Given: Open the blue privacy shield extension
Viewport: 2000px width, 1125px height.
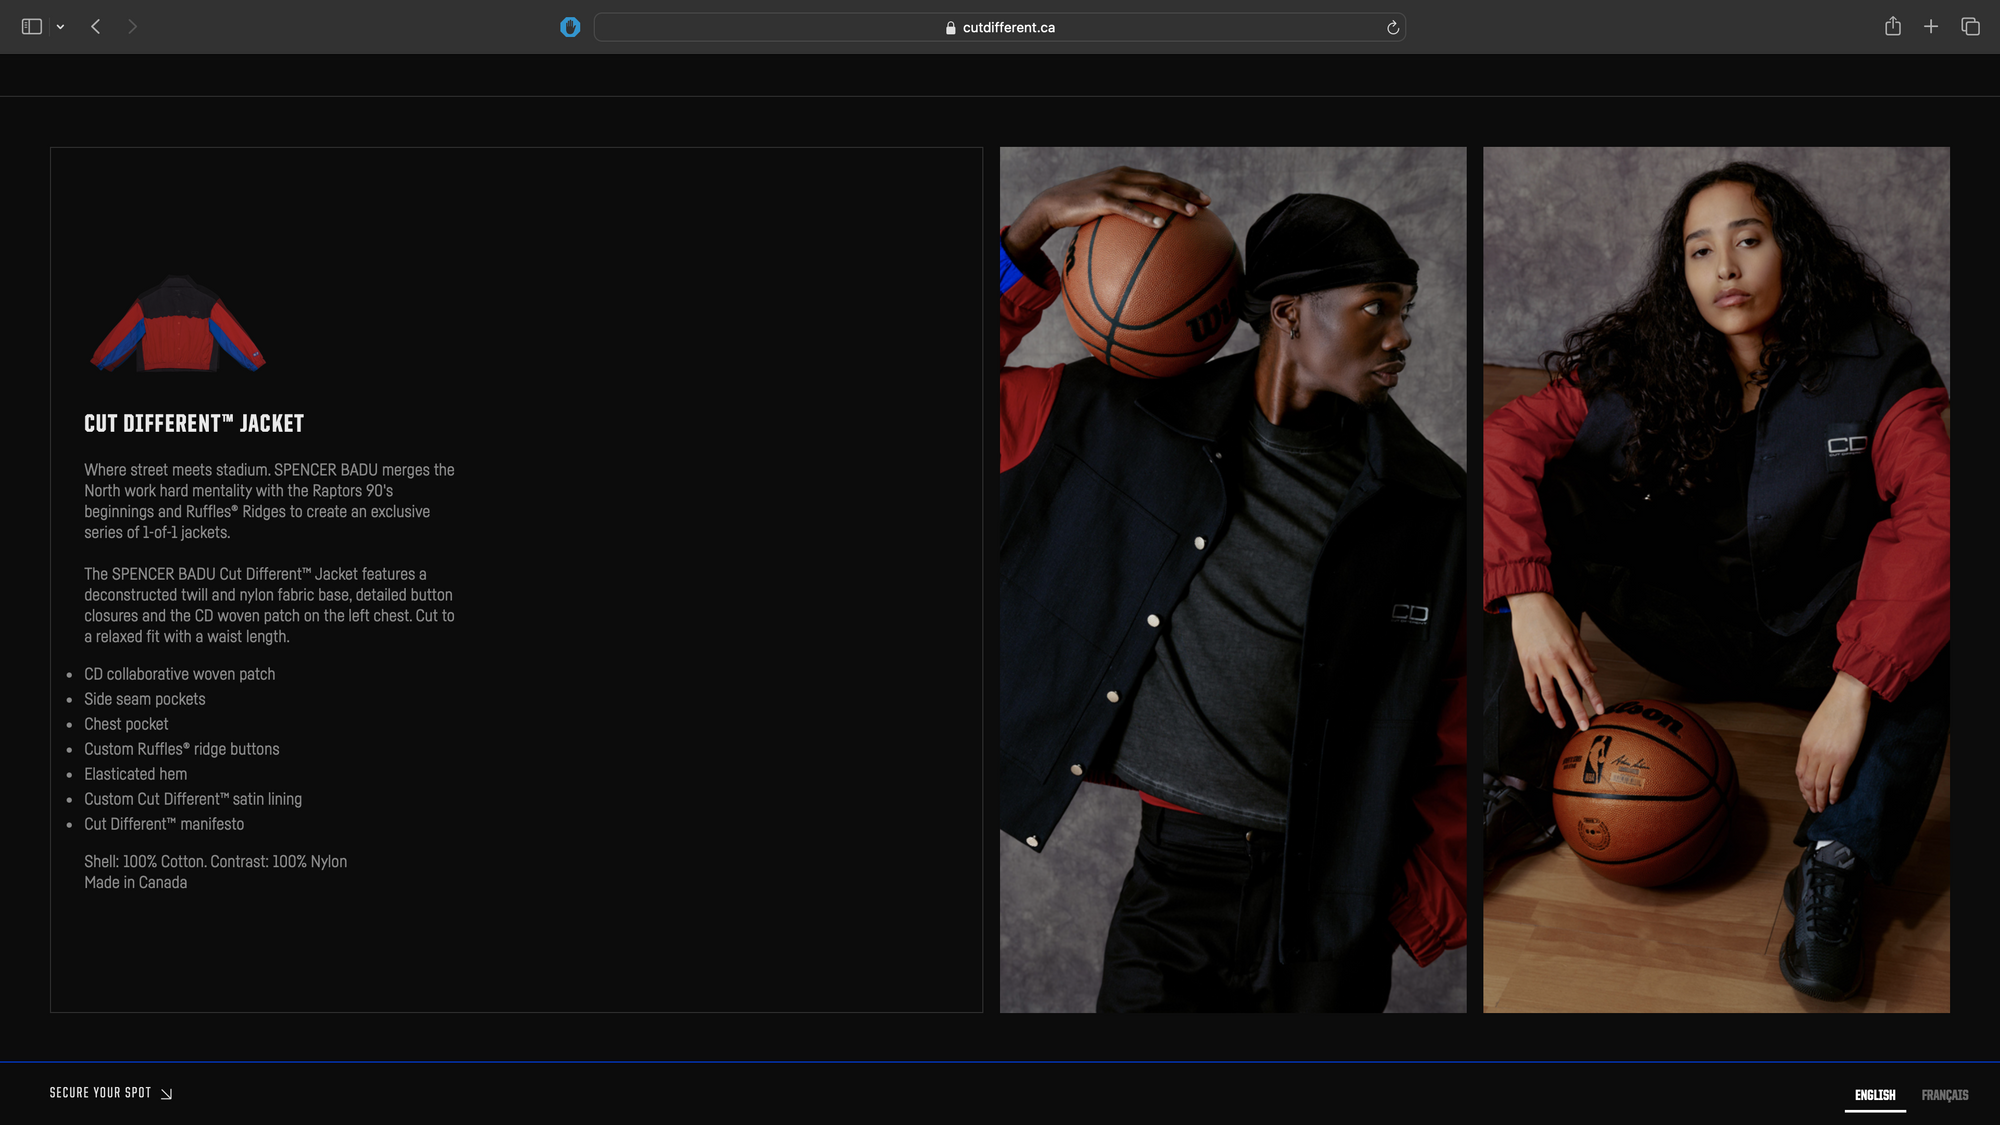Looking at the screenshot, I should tap(570, 27).
